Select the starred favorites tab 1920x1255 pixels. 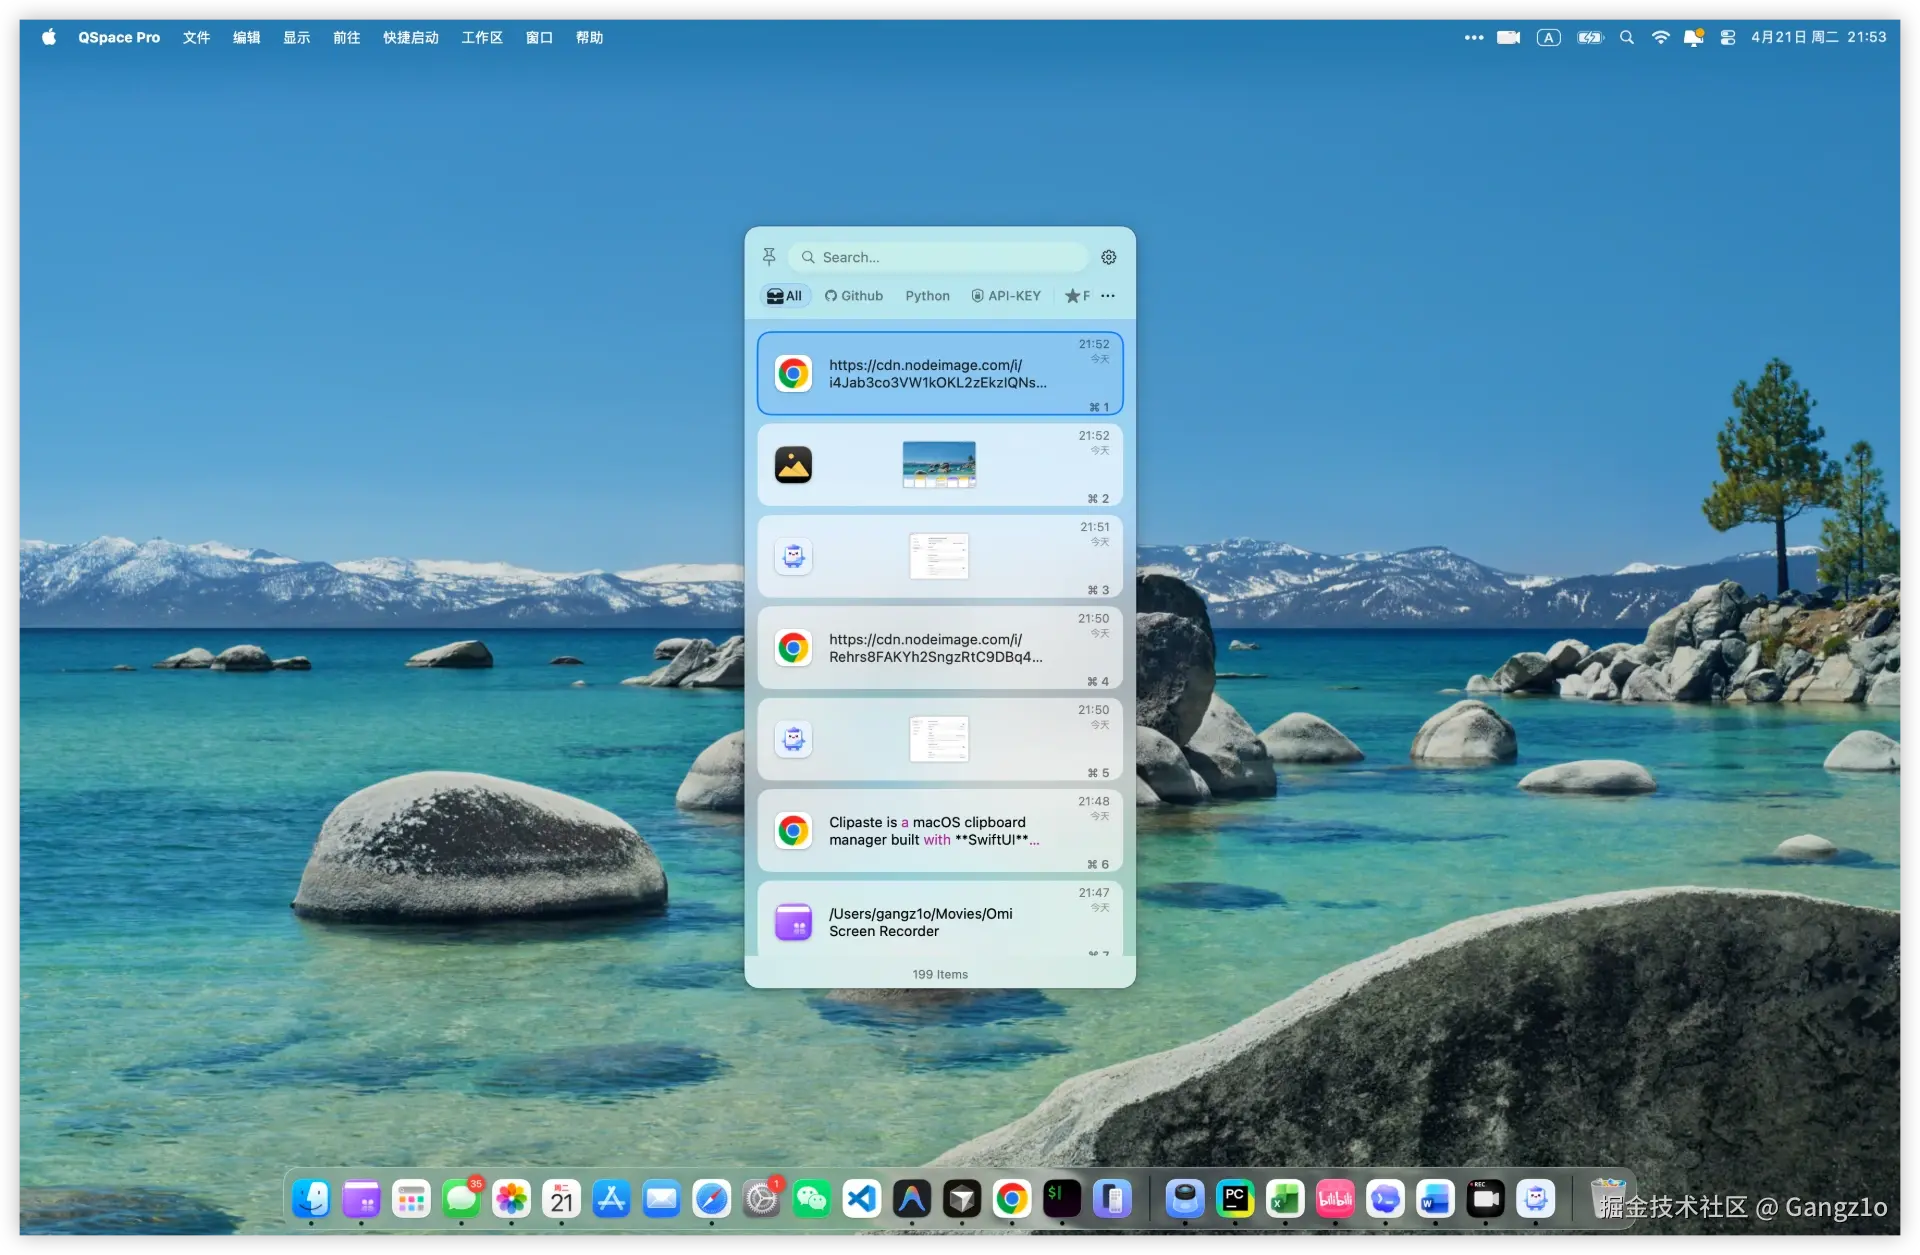(1077, 296)
